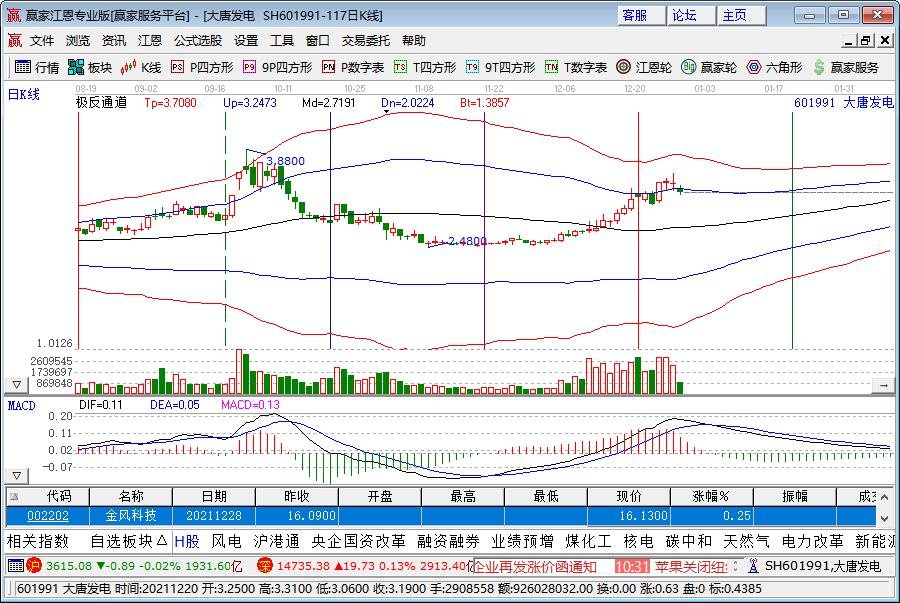Viewport: 900px width, 603px height.
Task: Select the 融资融券 tab
Action: (x=448, y=541)
